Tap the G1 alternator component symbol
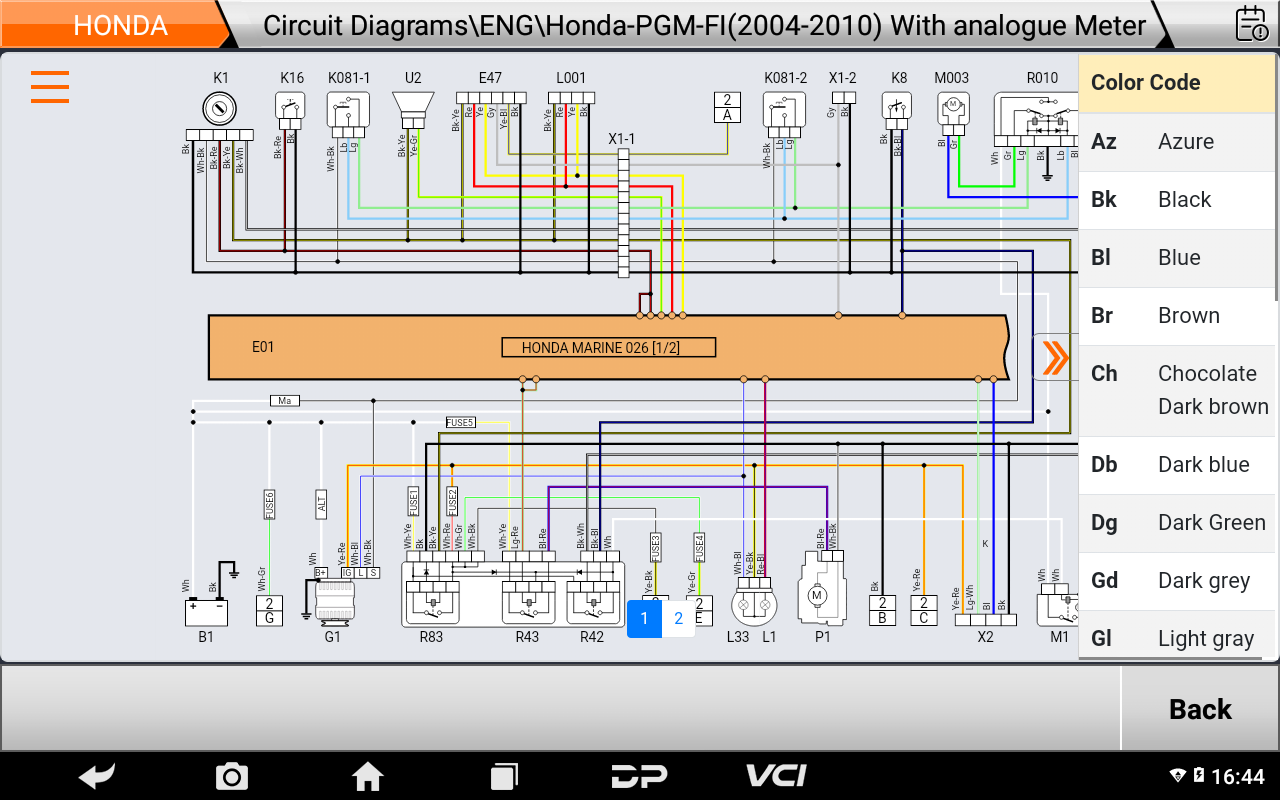Screen dimensions: 1280x800 pyautogui.click(x=331, y=600)
